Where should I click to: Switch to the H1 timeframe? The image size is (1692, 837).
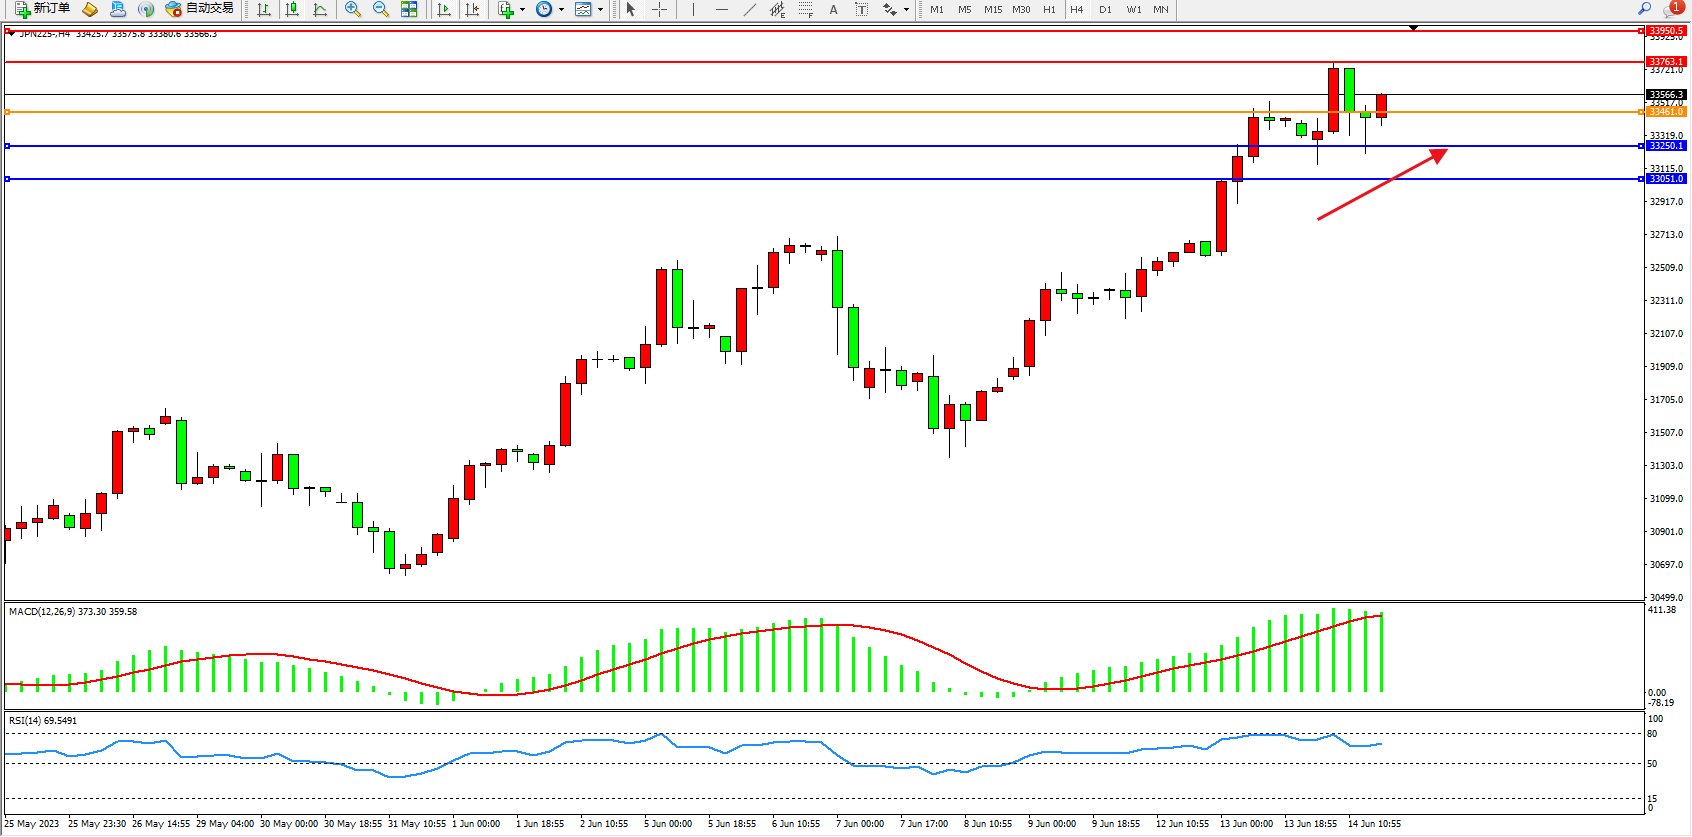click(x=1049, y=9)
